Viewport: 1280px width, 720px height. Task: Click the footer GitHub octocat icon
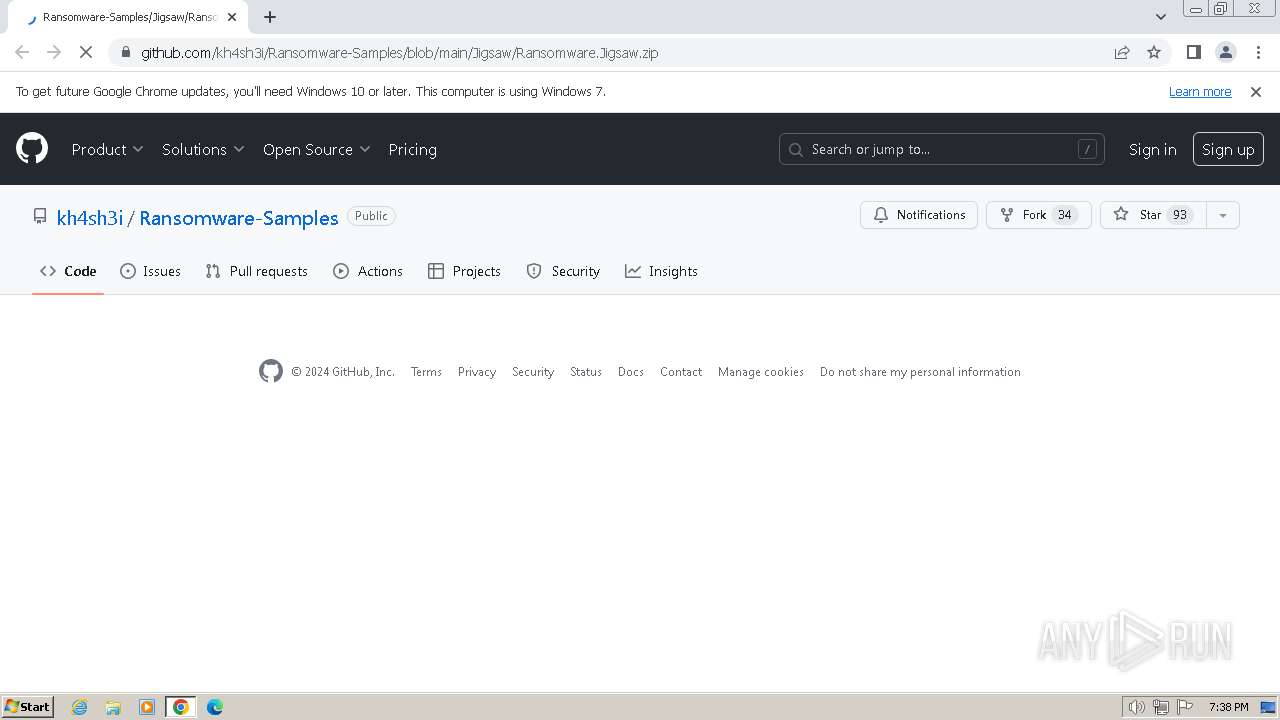coord(270,371)
